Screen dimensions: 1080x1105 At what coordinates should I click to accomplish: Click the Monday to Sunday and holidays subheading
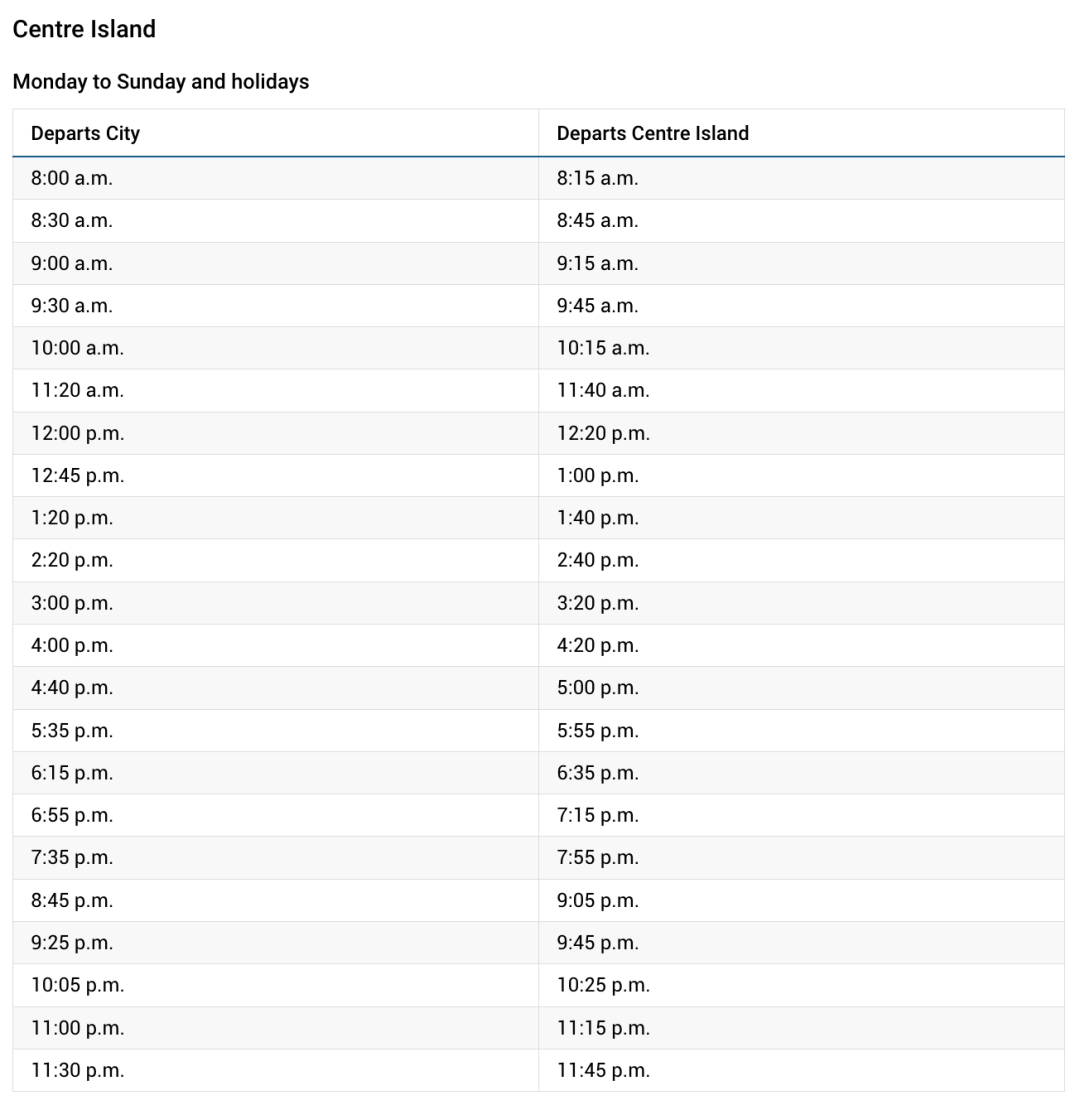(x=161, y=82)
